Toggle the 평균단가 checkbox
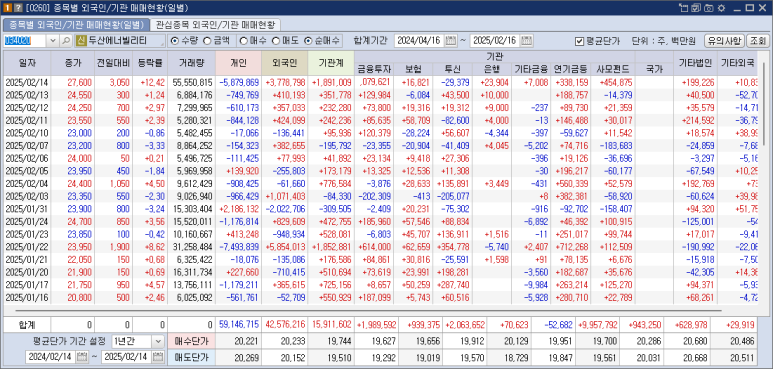Image resolution: width=773 pixels, height=369 pixels. click(579, 41)
